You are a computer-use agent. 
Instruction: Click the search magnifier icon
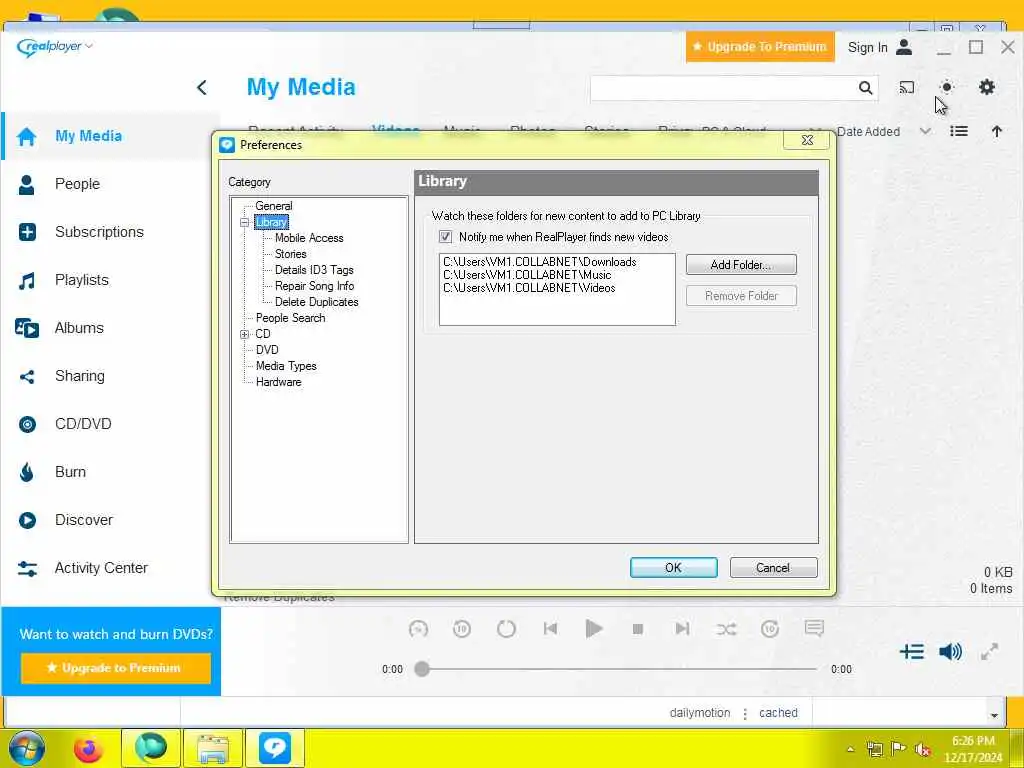[x=865, y=88]
